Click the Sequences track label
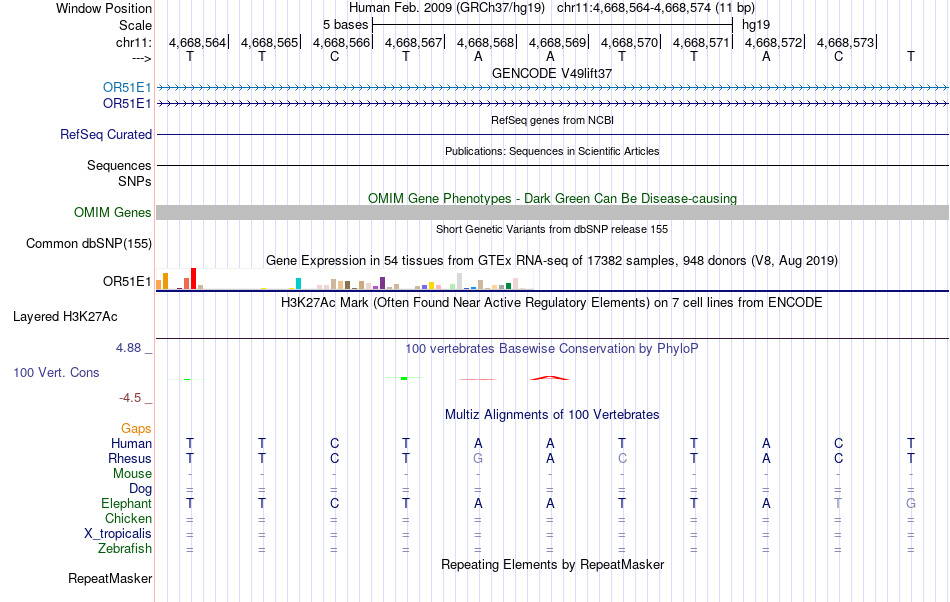The image size is (950, 602). (x=119, y=165)
